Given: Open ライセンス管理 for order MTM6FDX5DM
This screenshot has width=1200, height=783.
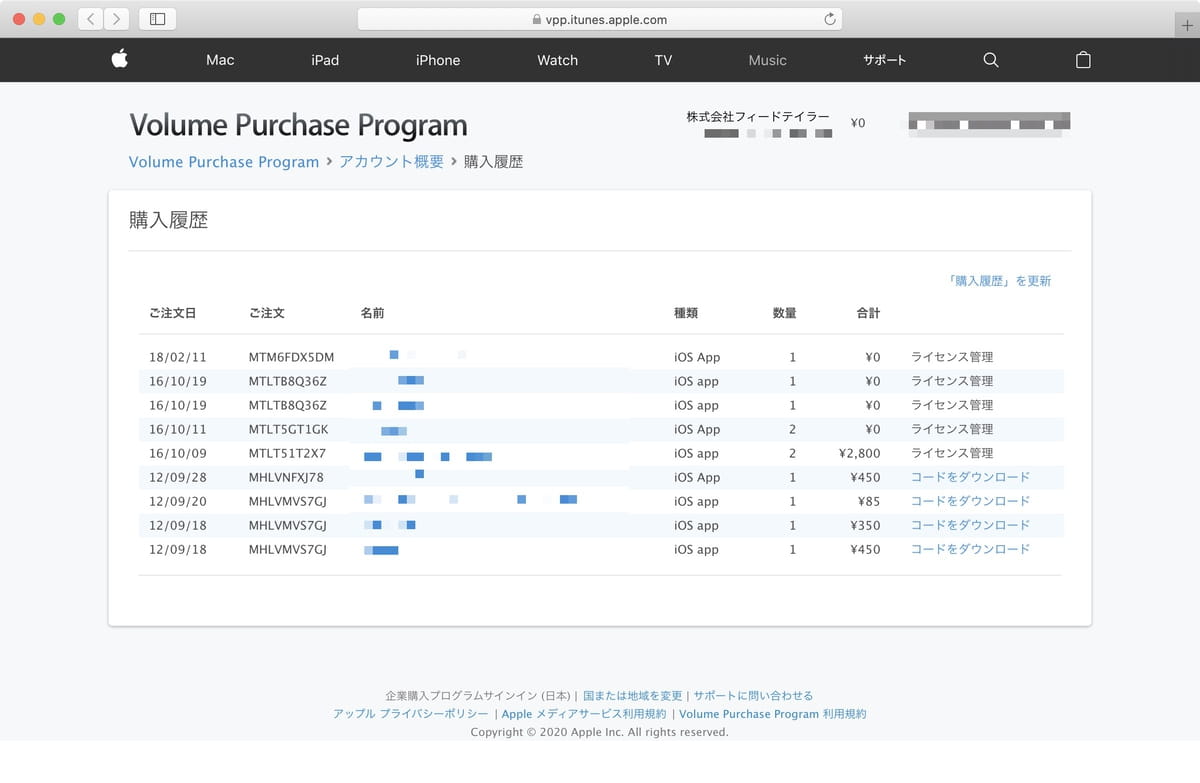Looking at the screenshot, I should pos(952,357).
